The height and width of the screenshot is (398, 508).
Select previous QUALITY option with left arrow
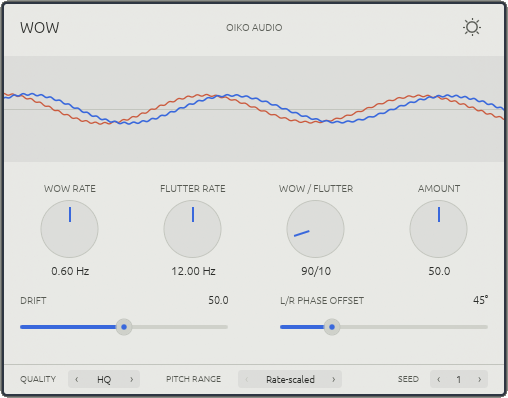(77, 379)
